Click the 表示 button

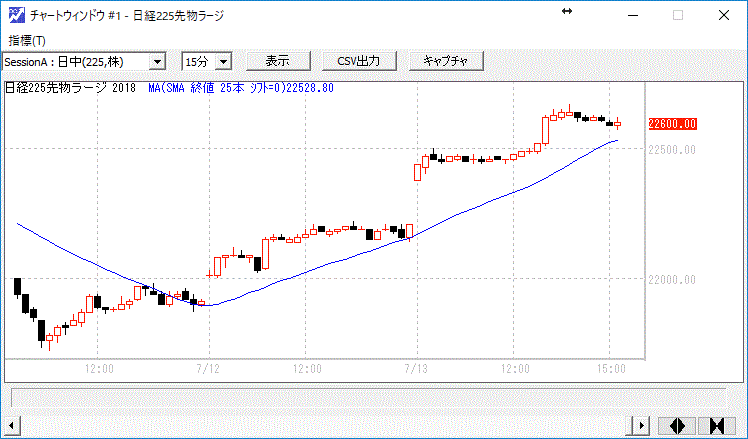coord(278,61)
